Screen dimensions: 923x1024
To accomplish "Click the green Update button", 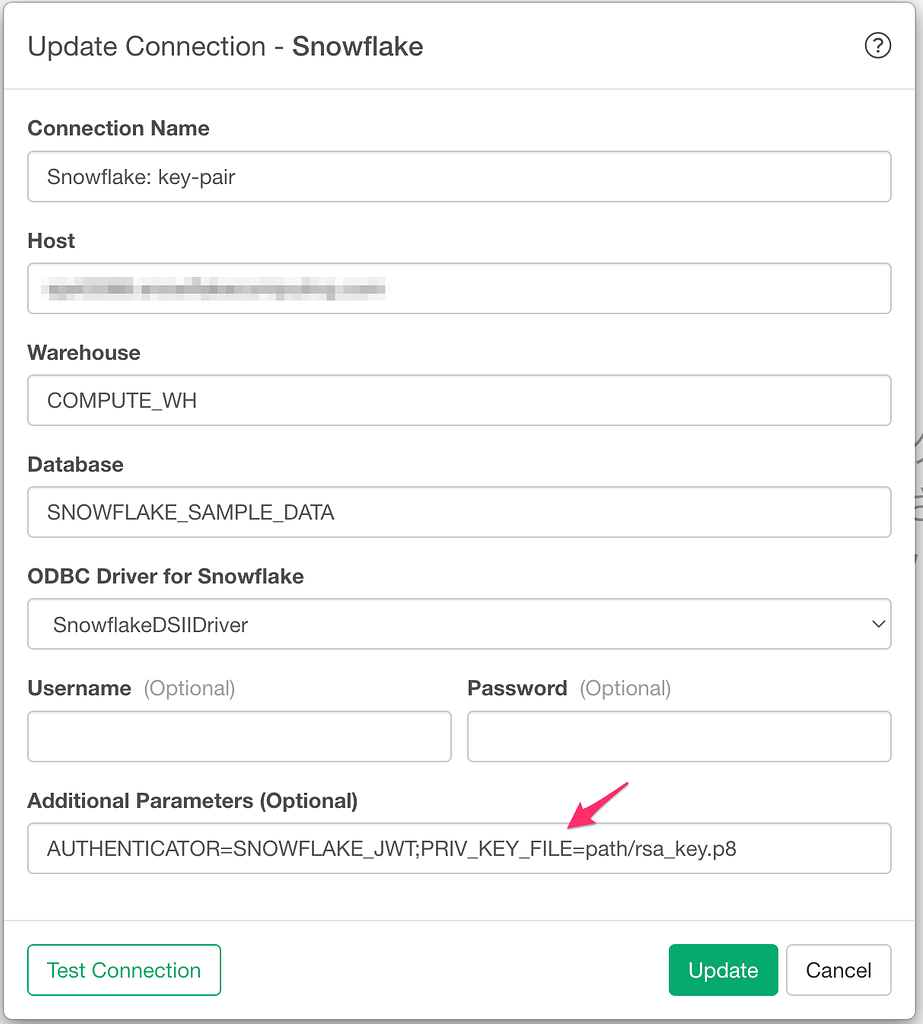I will click(723, 970).
